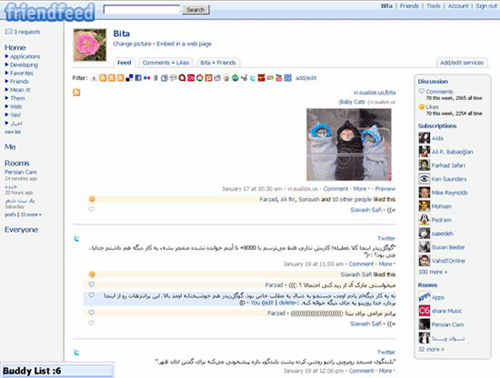
Task: Click Embed in a web page link
Action: click(x=184, y=44)
